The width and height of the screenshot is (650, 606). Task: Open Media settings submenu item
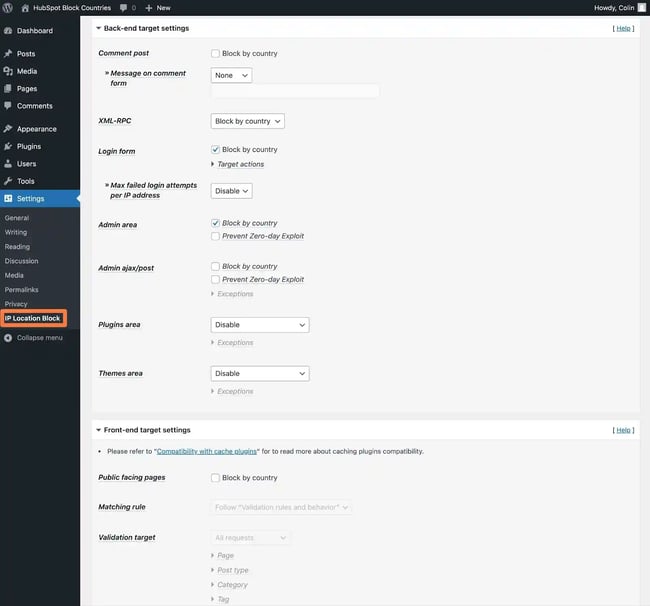coord(14,275)
